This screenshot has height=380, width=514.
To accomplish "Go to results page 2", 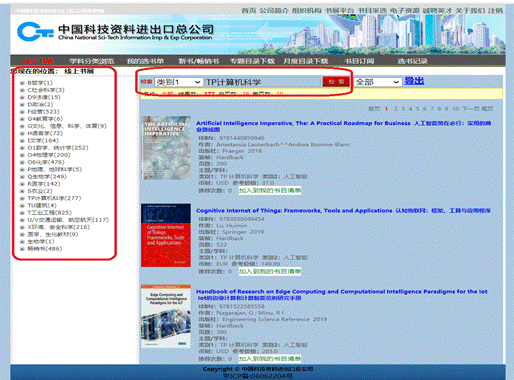I will 396,109.
